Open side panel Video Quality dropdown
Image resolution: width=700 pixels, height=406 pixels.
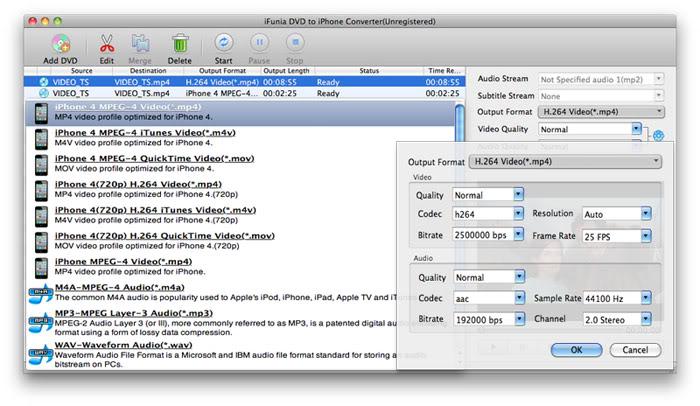(x=590, y=129)
